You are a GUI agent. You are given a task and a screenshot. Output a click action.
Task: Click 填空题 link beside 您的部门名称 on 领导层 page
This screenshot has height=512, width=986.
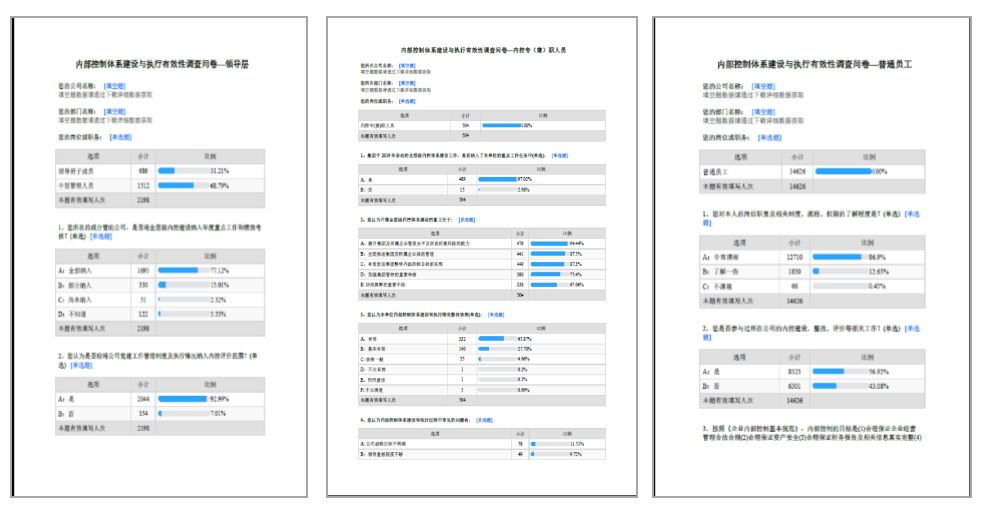(x=115, y=111)
